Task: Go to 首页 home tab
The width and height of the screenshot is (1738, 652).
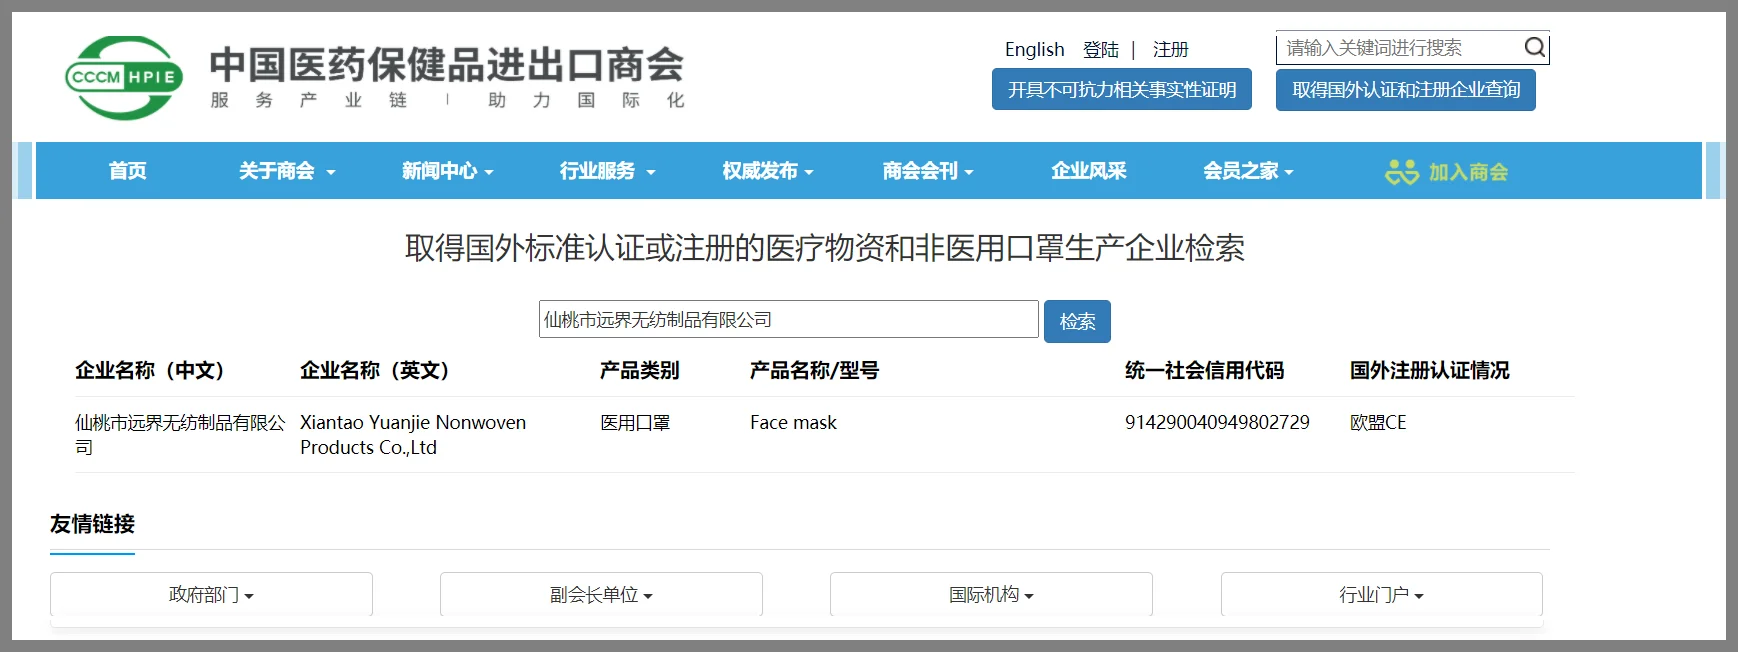Action: (x=128, y=171)
